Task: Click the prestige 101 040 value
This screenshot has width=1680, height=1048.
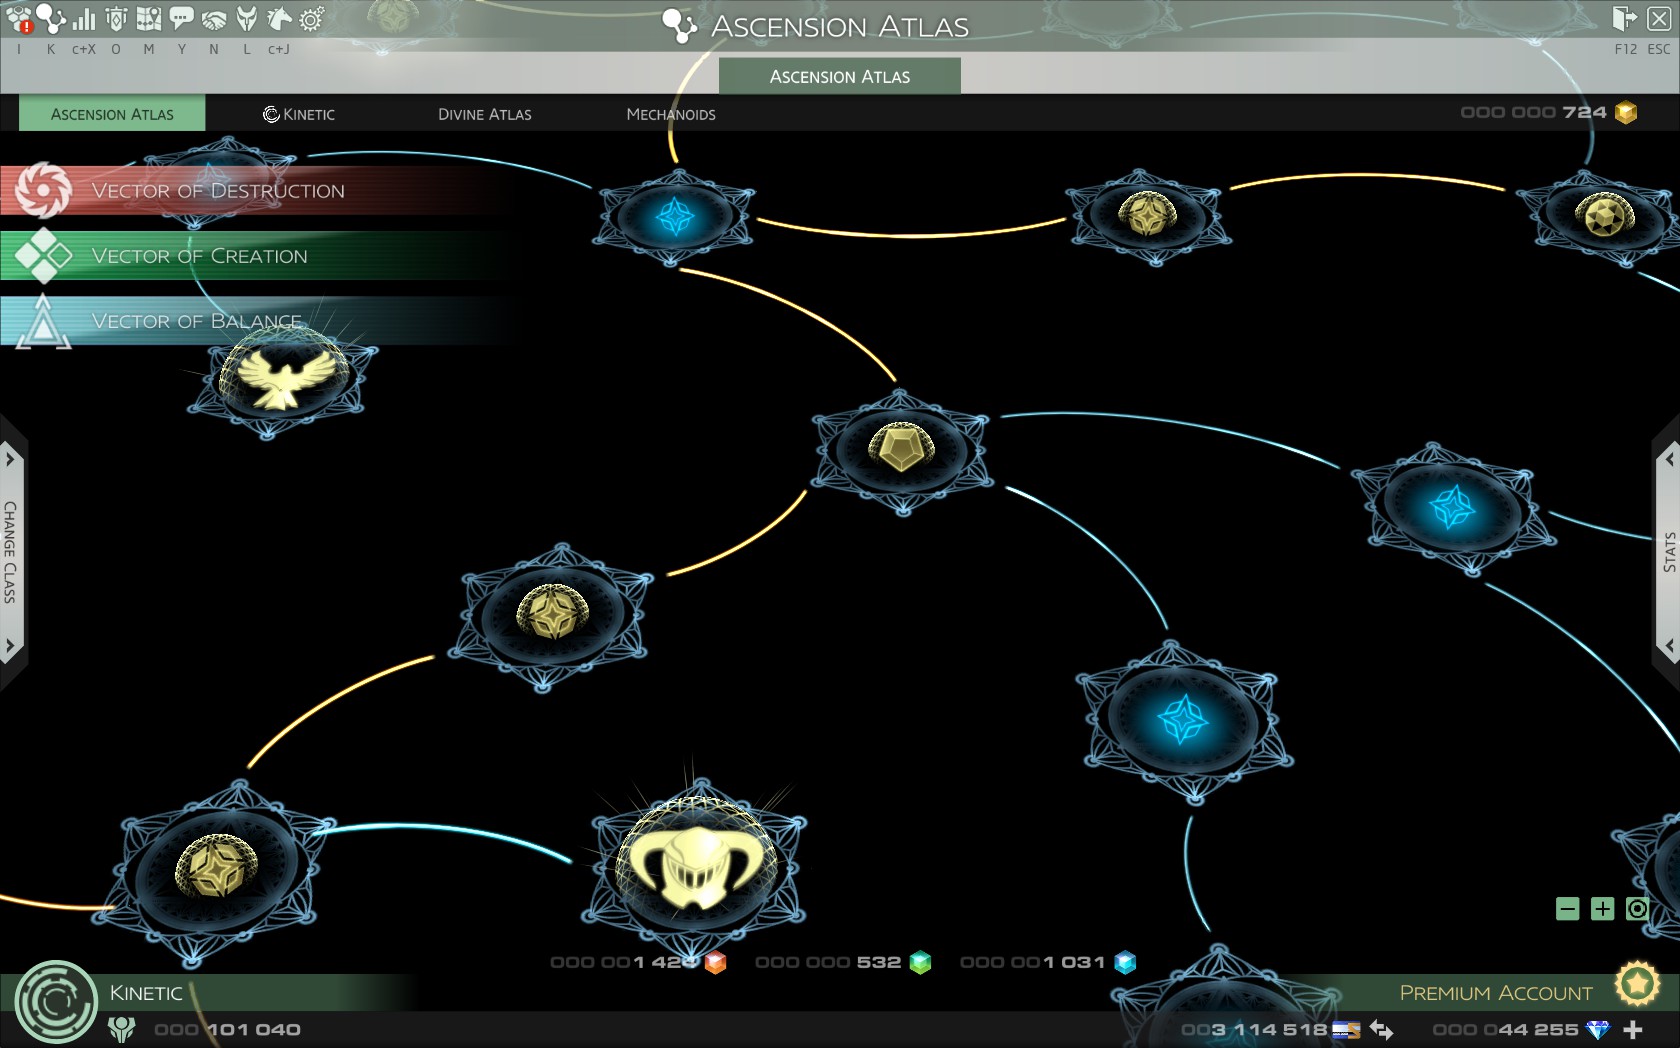Action: point(227,1030)
